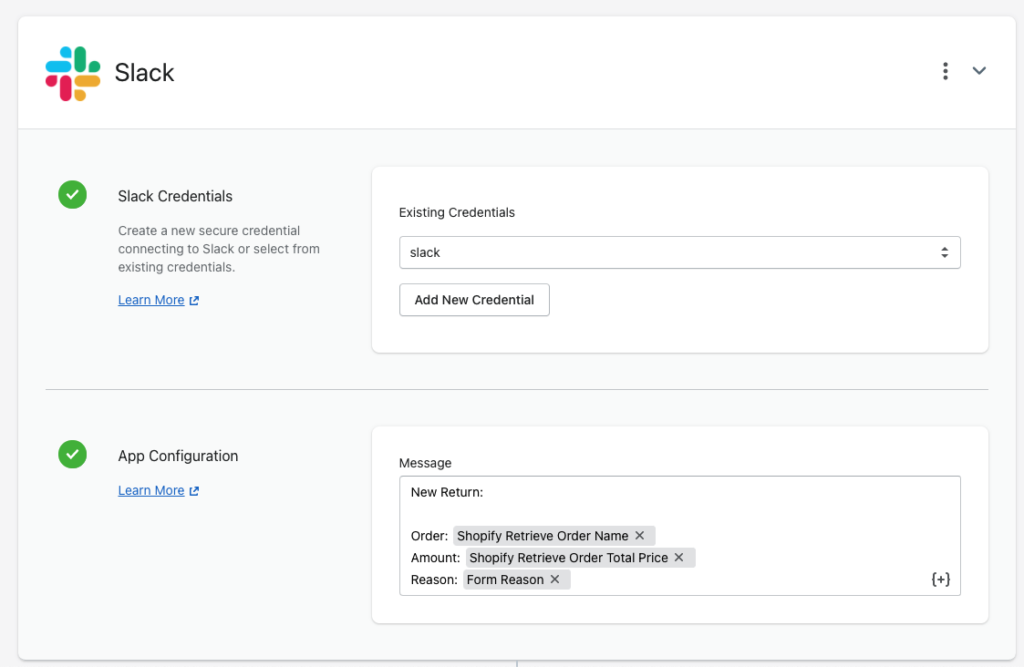Click the Slack Credentials green checkmark
Screen dimensions: 1024x667
tap(72, 195)
